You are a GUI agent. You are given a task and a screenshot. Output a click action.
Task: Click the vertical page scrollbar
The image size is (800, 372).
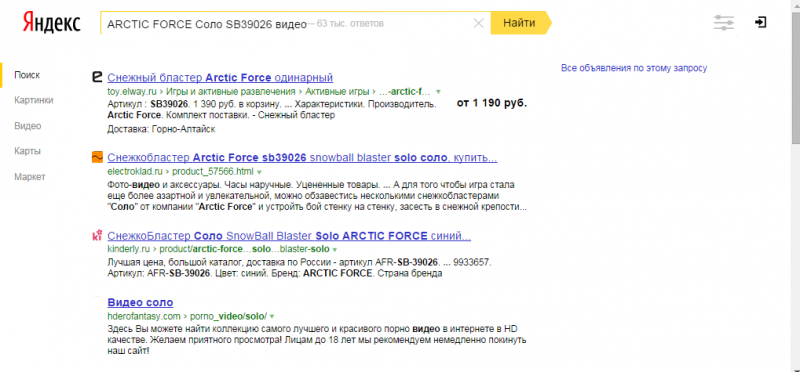[795, 186]
